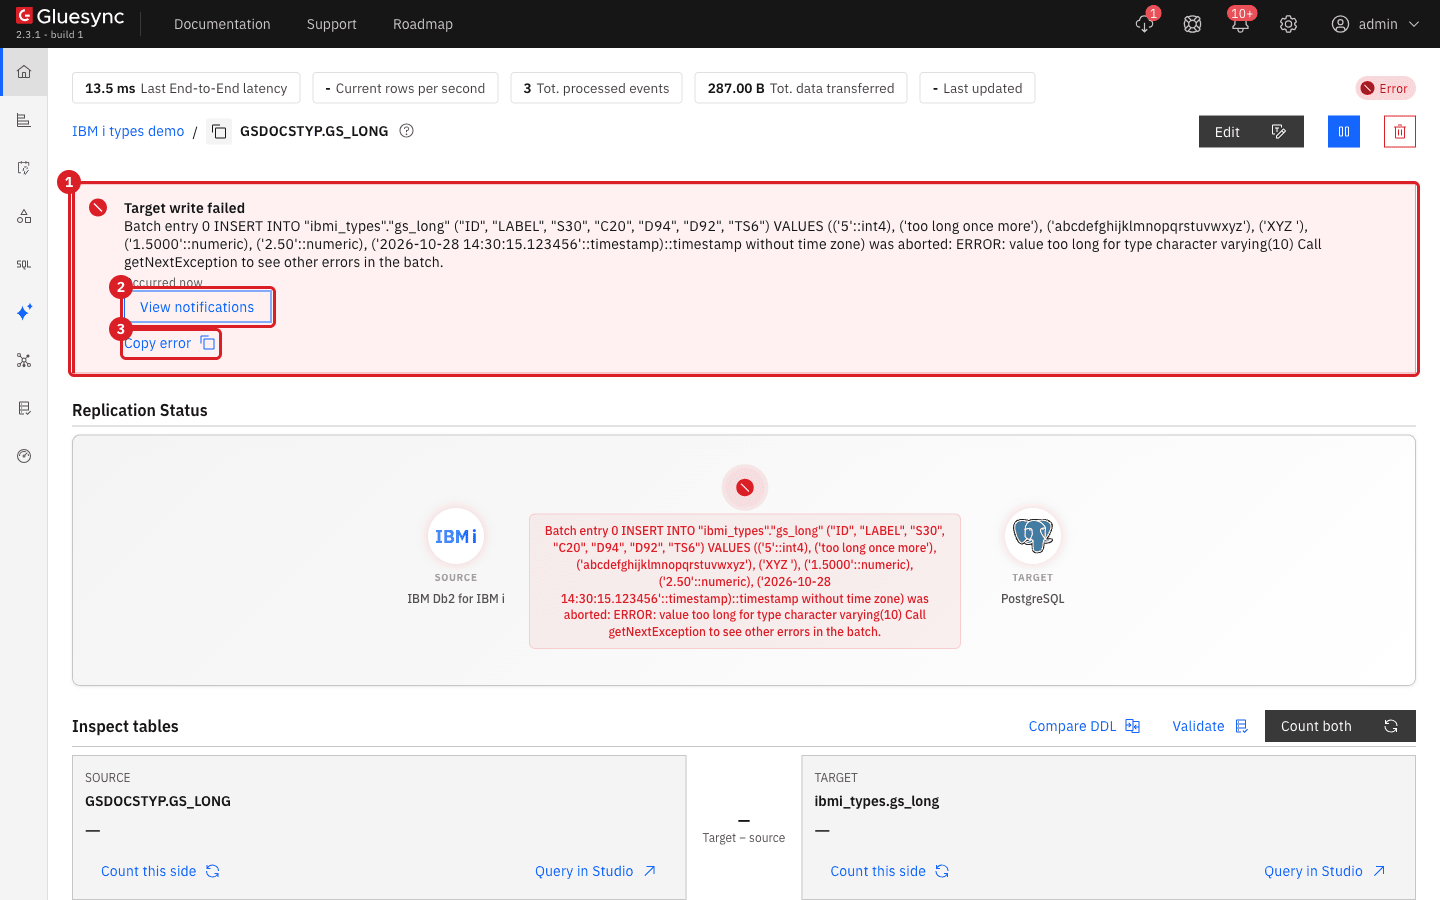Click the Validate link

coord(1210,726)
